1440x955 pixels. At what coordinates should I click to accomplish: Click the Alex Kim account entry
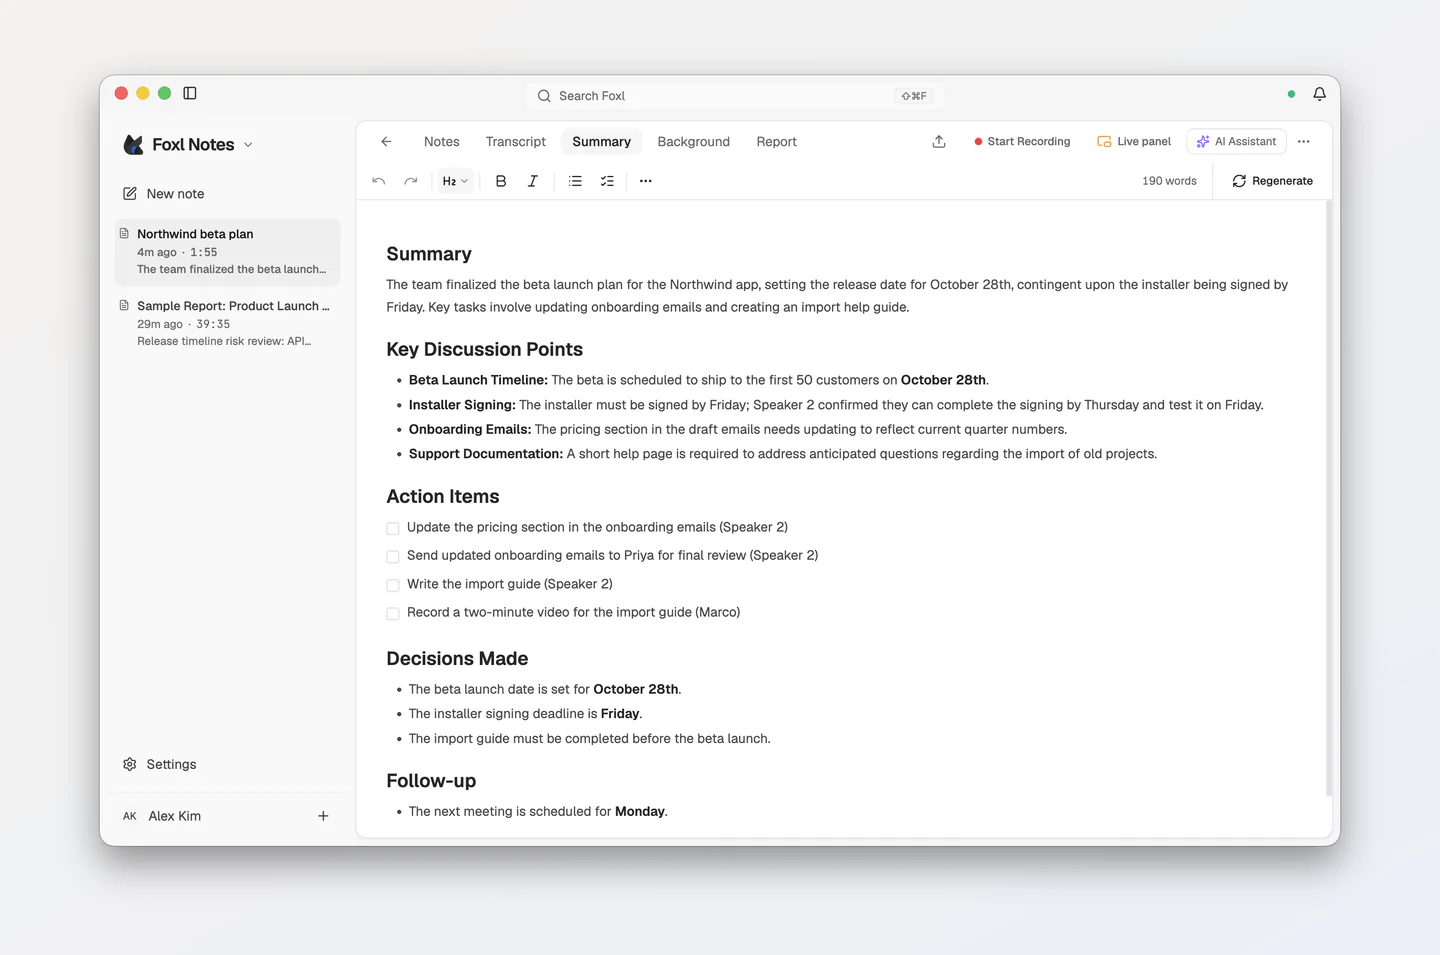point(162,816)
